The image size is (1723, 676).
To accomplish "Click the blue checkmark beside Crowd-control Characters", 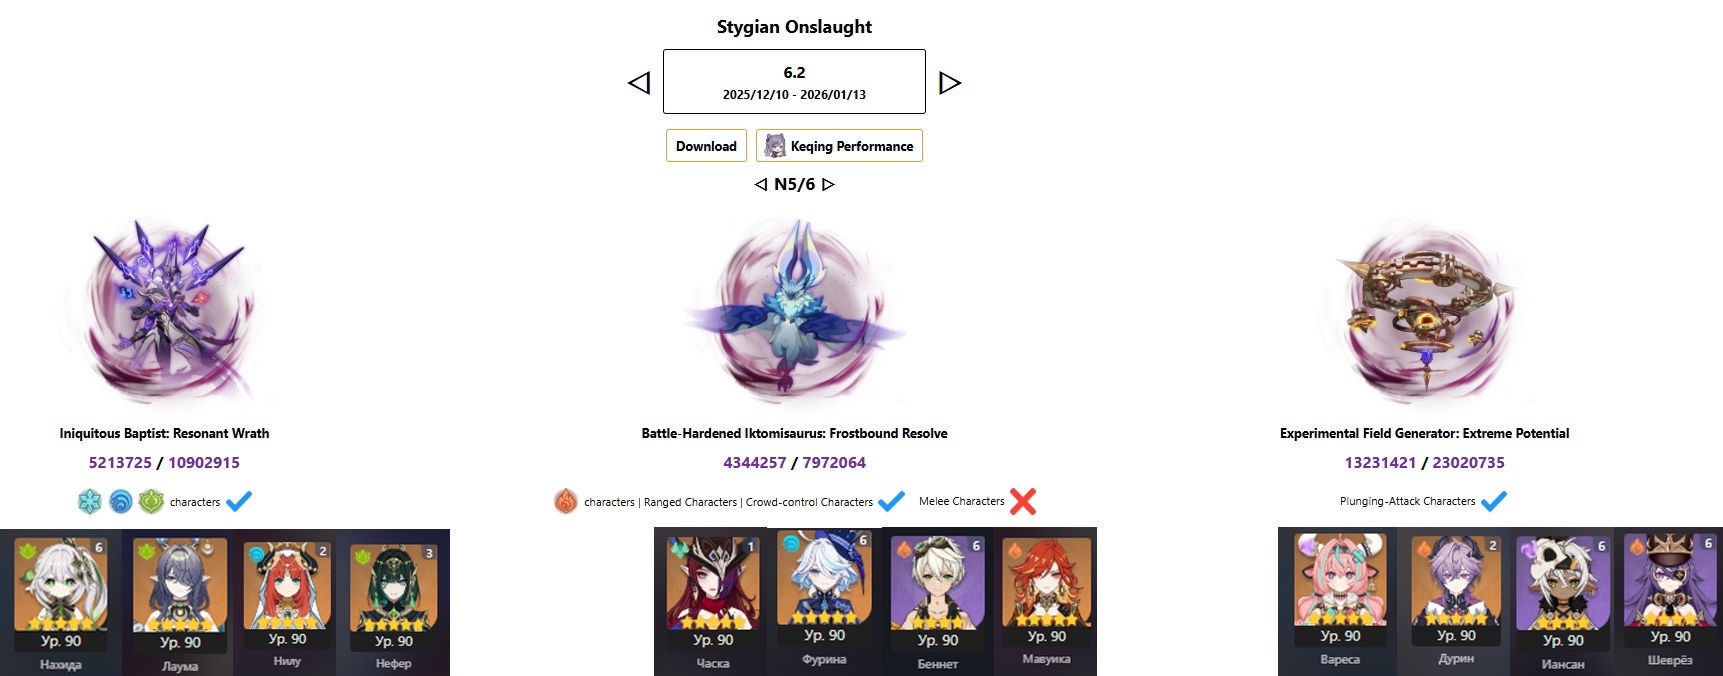I will coord(891,501).
